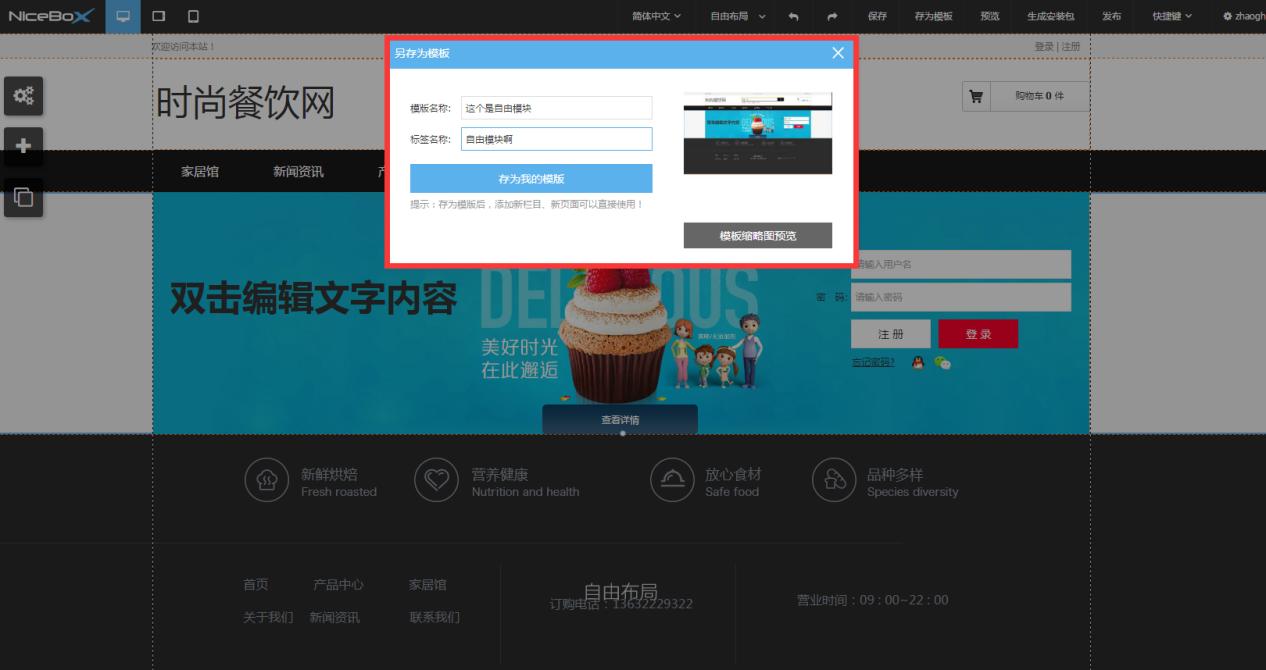Click the 标签名称 tag name input field
Image resolution: width=1266 pixels, height=670 pixels.
[556, 139]
